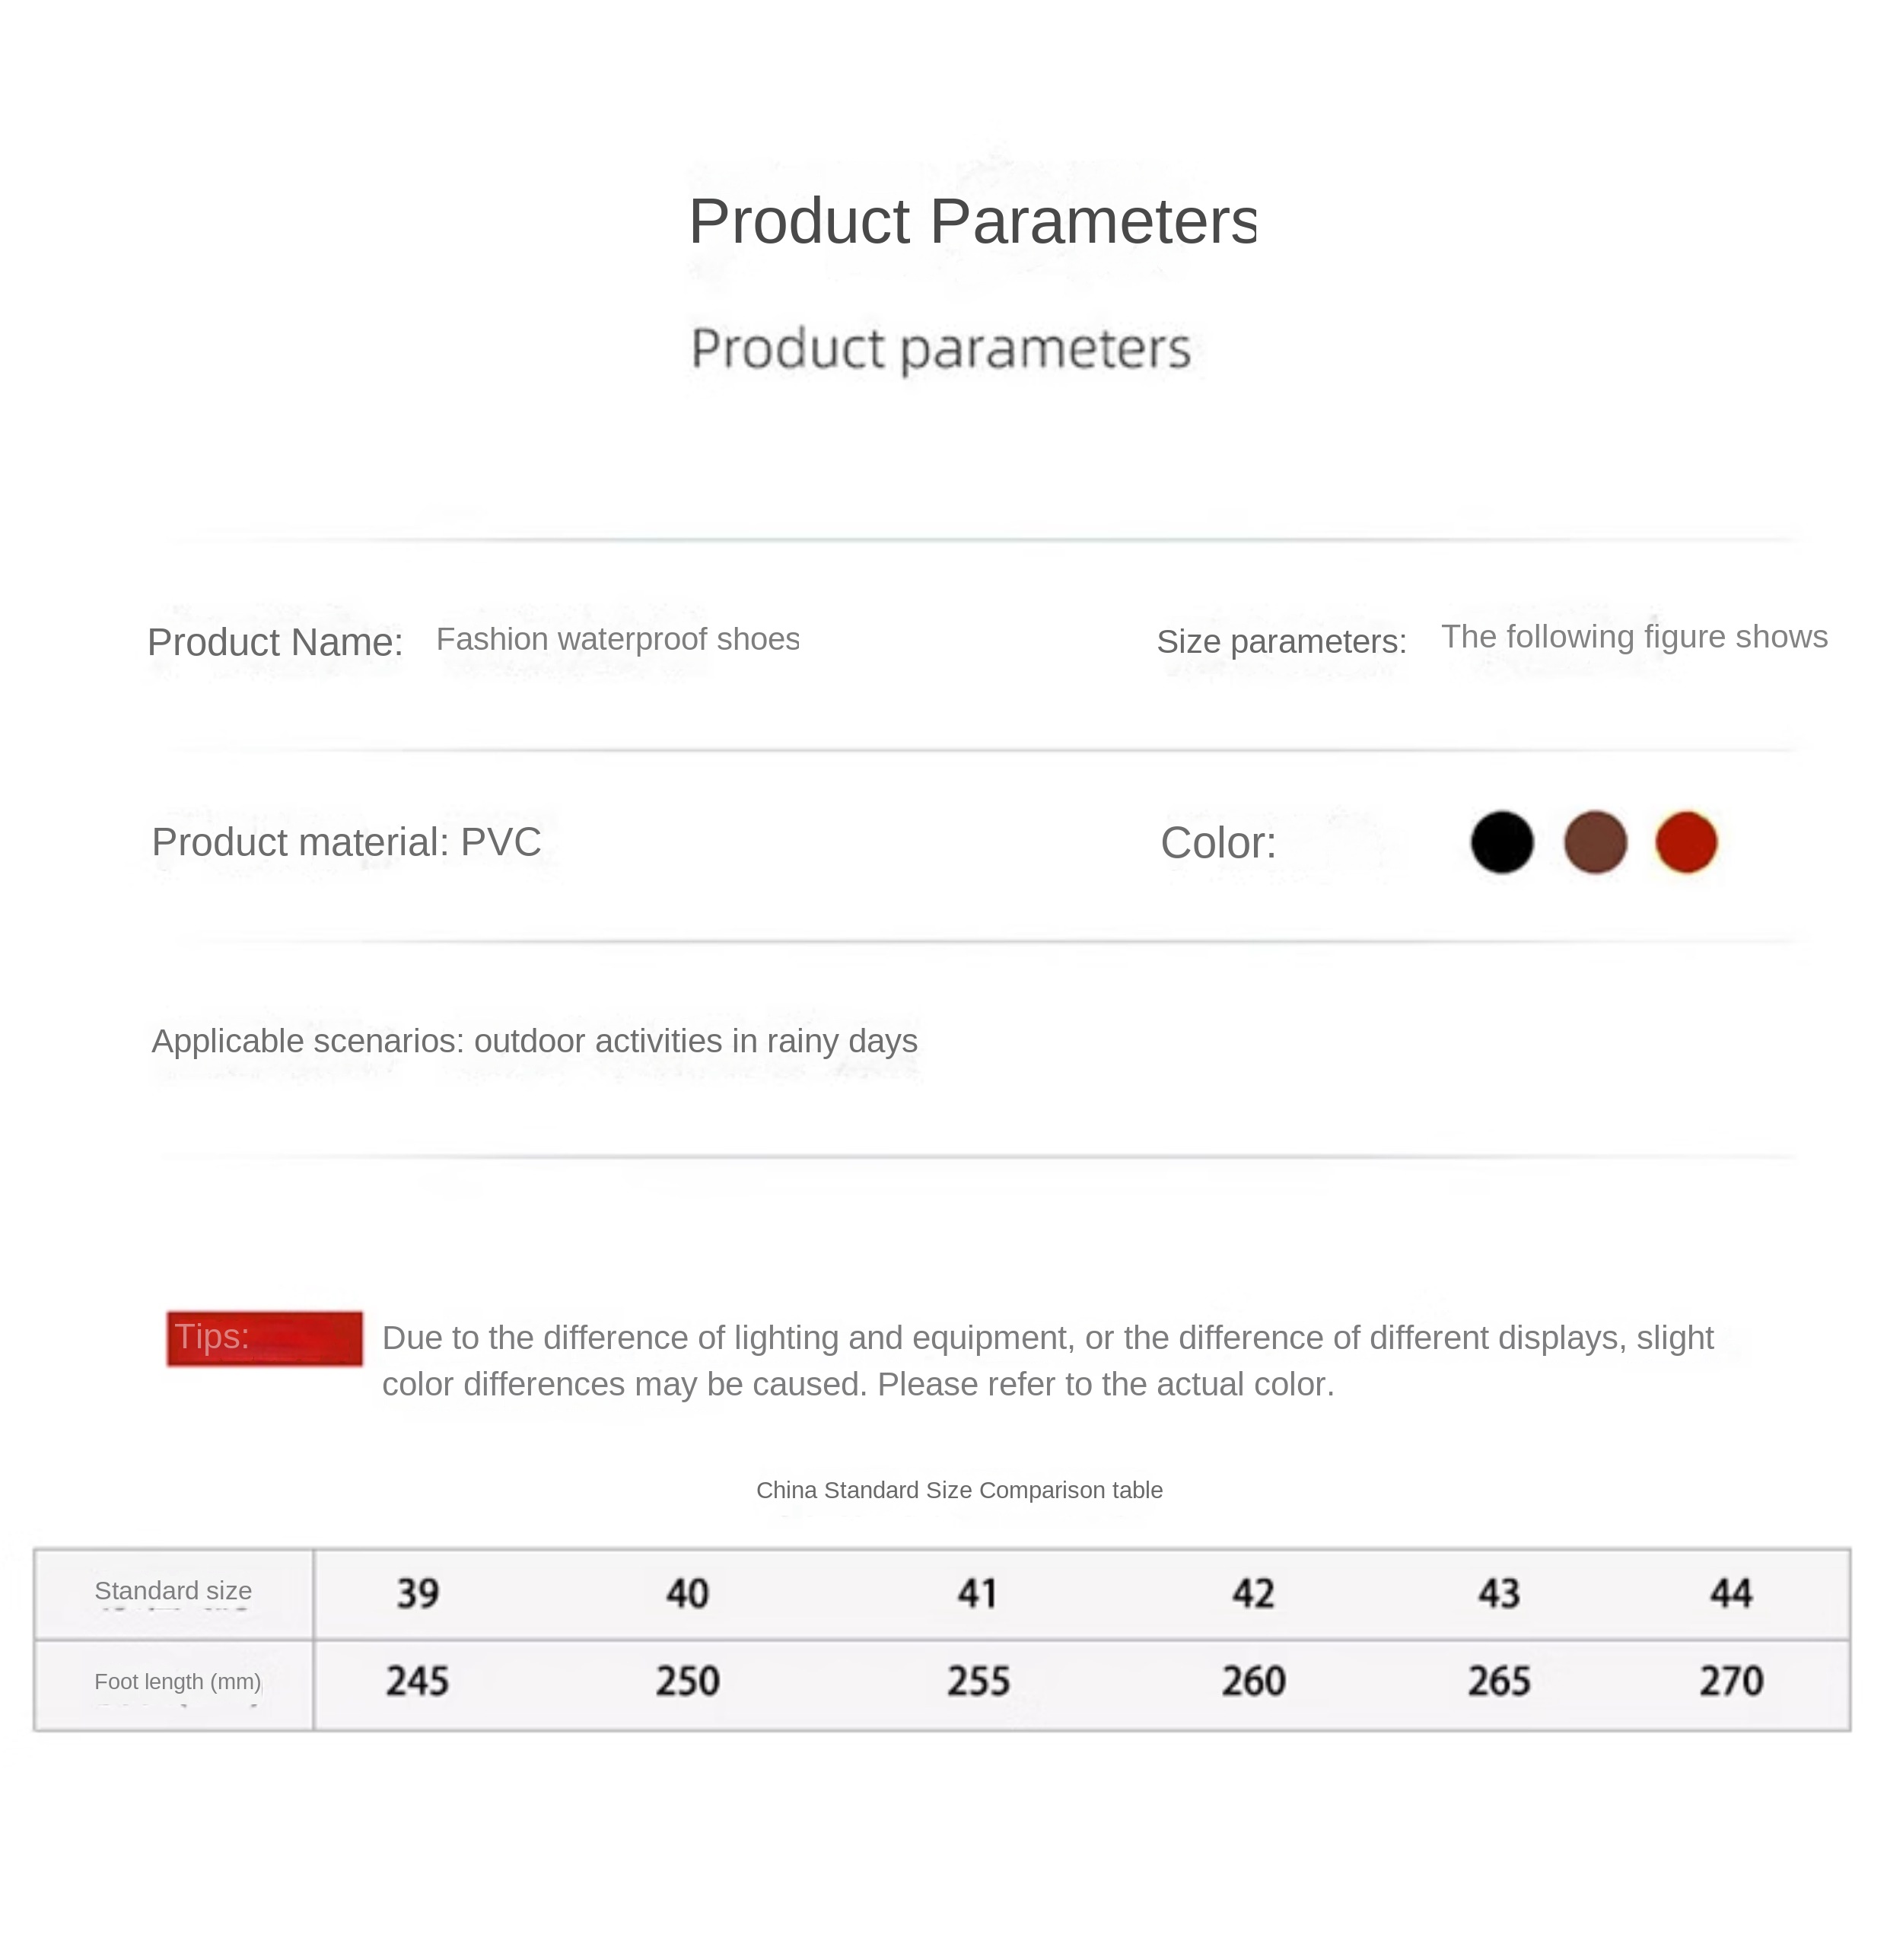Click China Standard Size Comparison table title
The height and width of the screenshot is (1960, 1887).
tap(959, 1490)
